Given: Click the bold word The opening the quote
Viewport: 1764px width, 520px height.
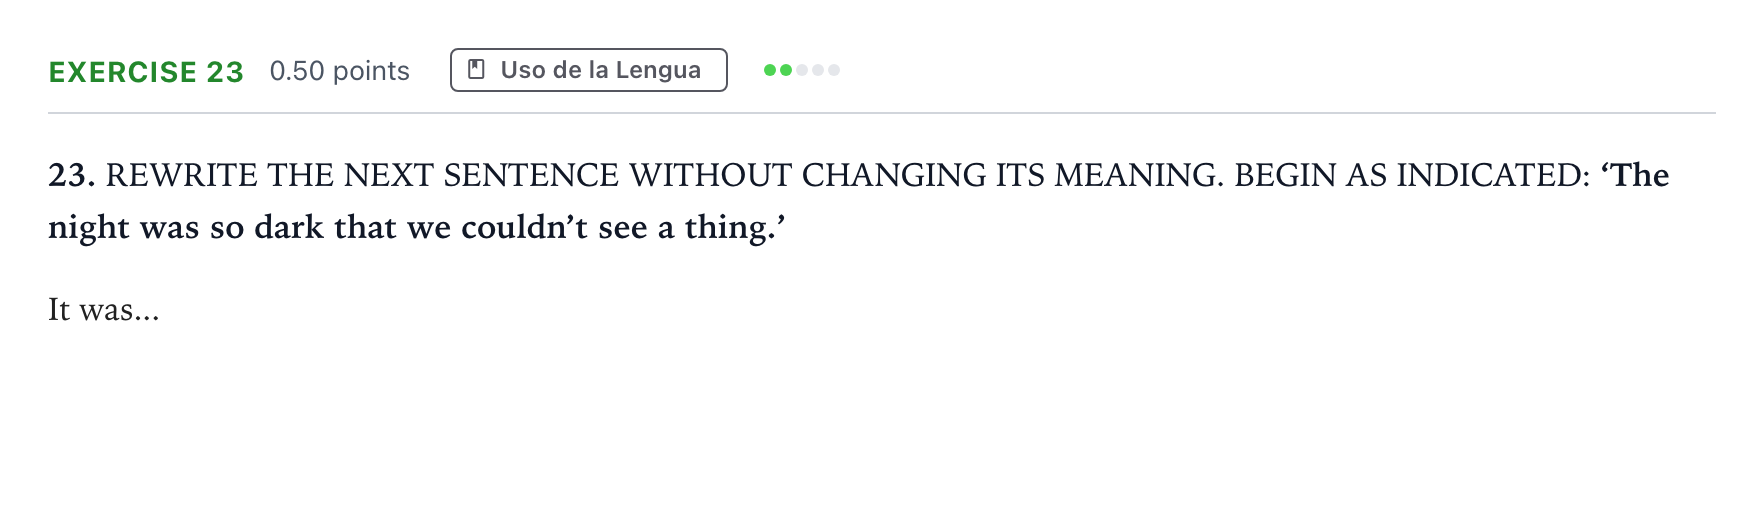Looking at the screenshot, I should point(1641,175).
